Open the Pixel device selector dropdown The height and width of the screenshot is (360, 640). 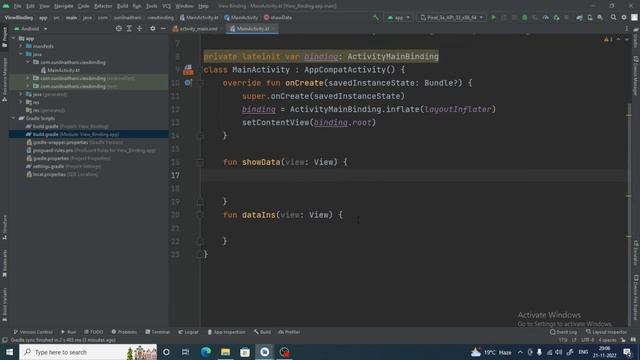click(x=451, y=18)
